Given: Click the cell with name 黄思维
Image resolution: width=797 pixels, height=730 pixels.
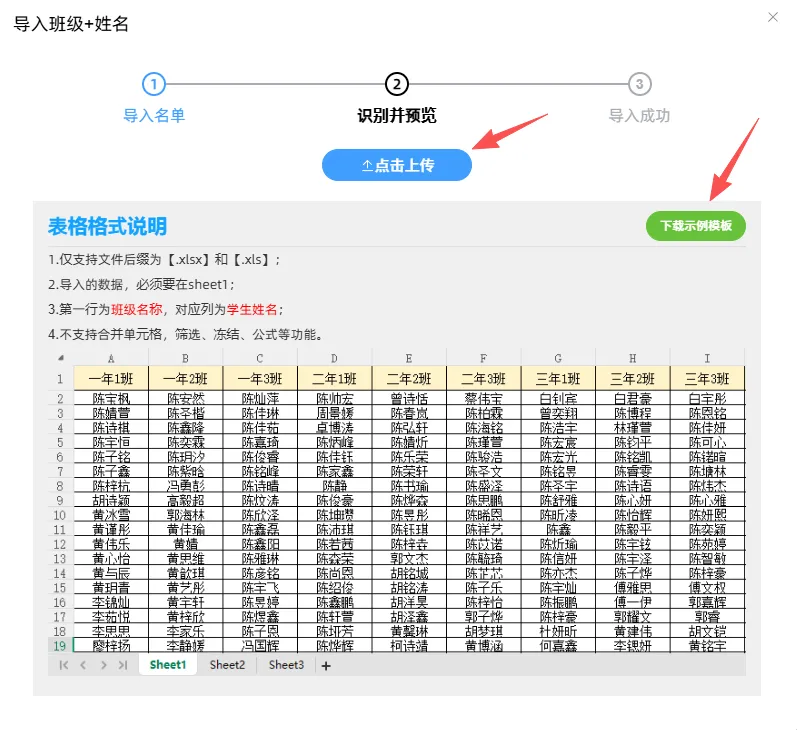Looking at the screenshot, I should [x=186, y=558].
